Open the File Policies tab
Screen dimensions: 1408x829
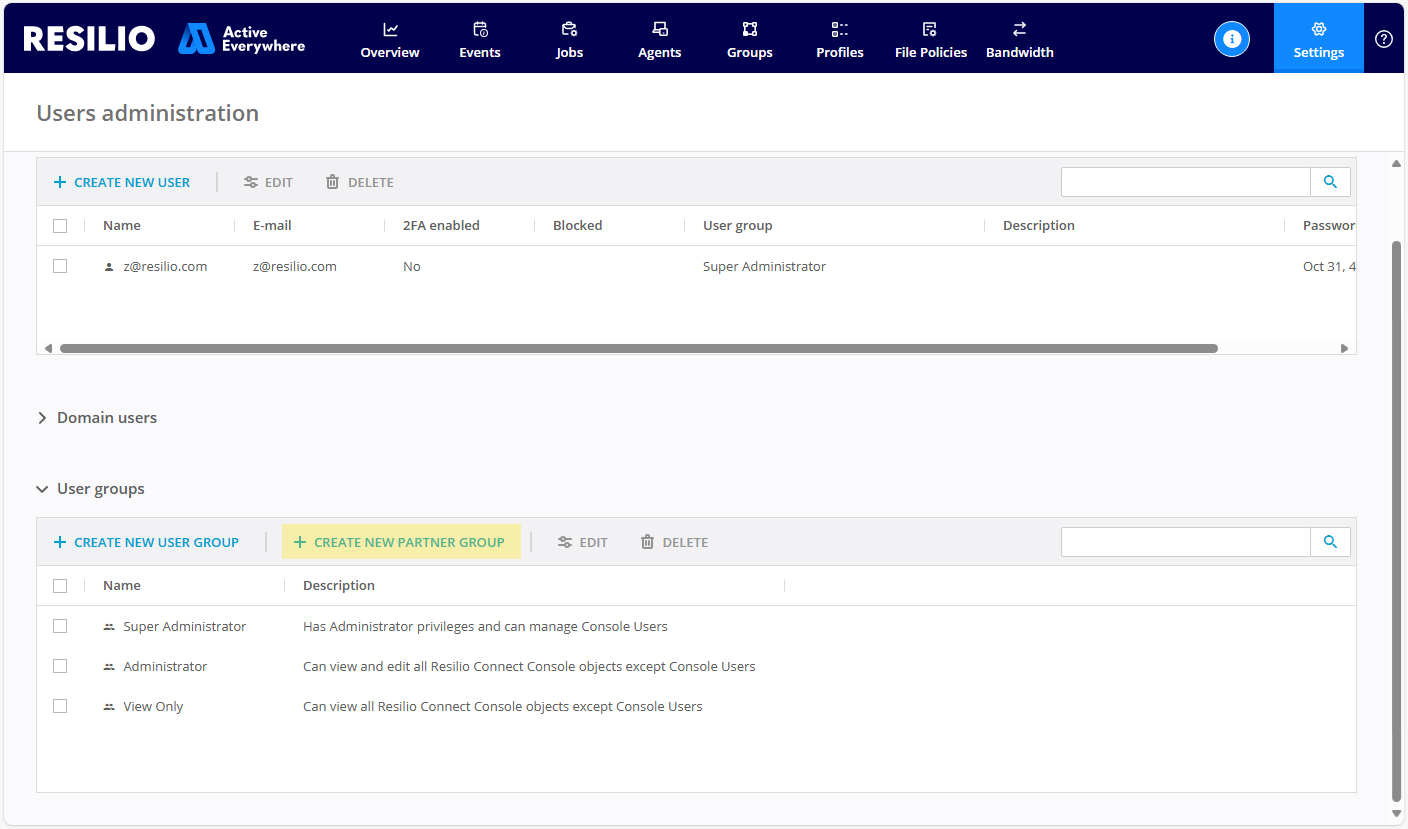(x=930, y=40)
